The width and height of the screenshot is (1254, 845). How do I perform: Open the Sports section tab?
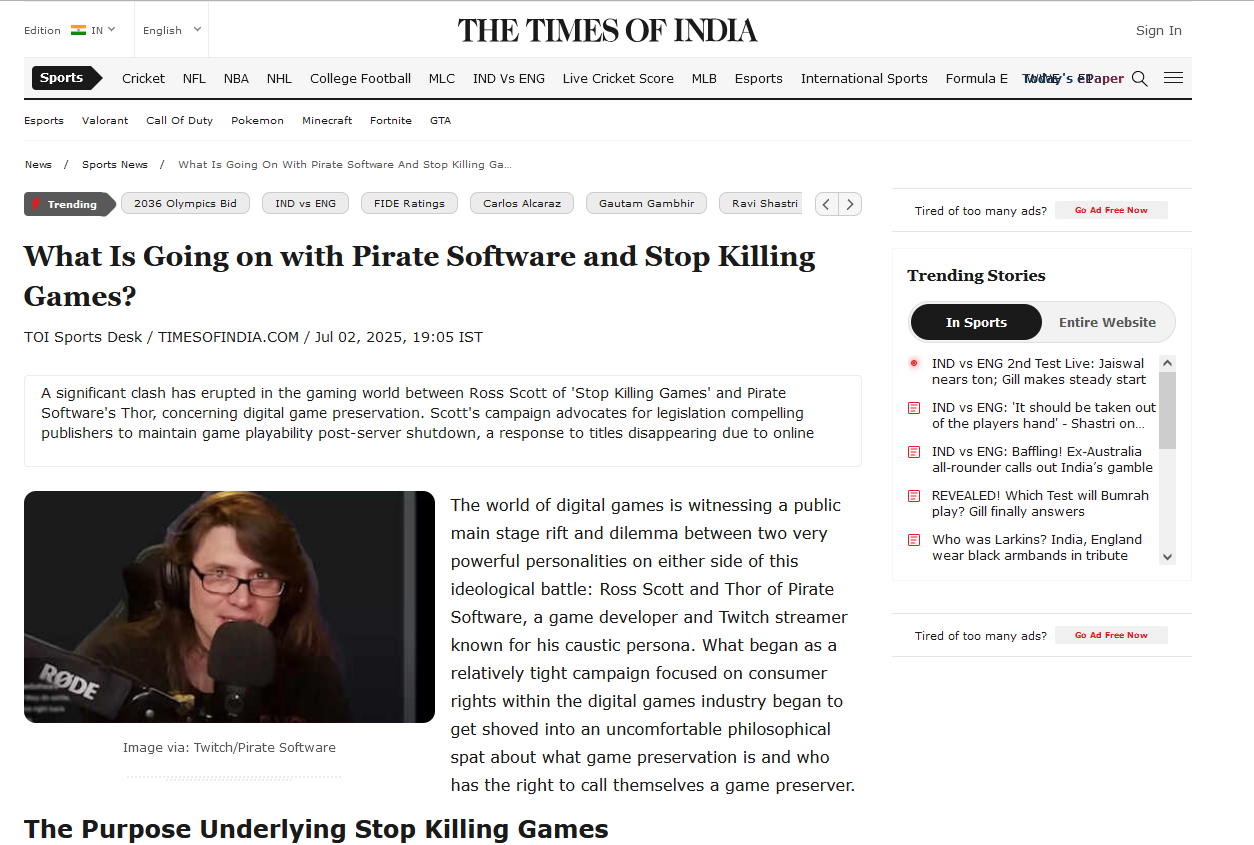click(66, 78)
